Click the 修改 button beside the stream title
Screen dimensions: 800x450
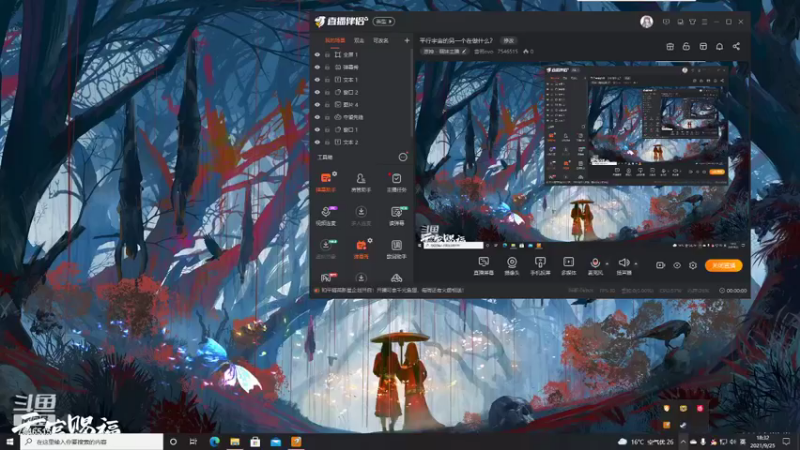click(x=509, y=40)
